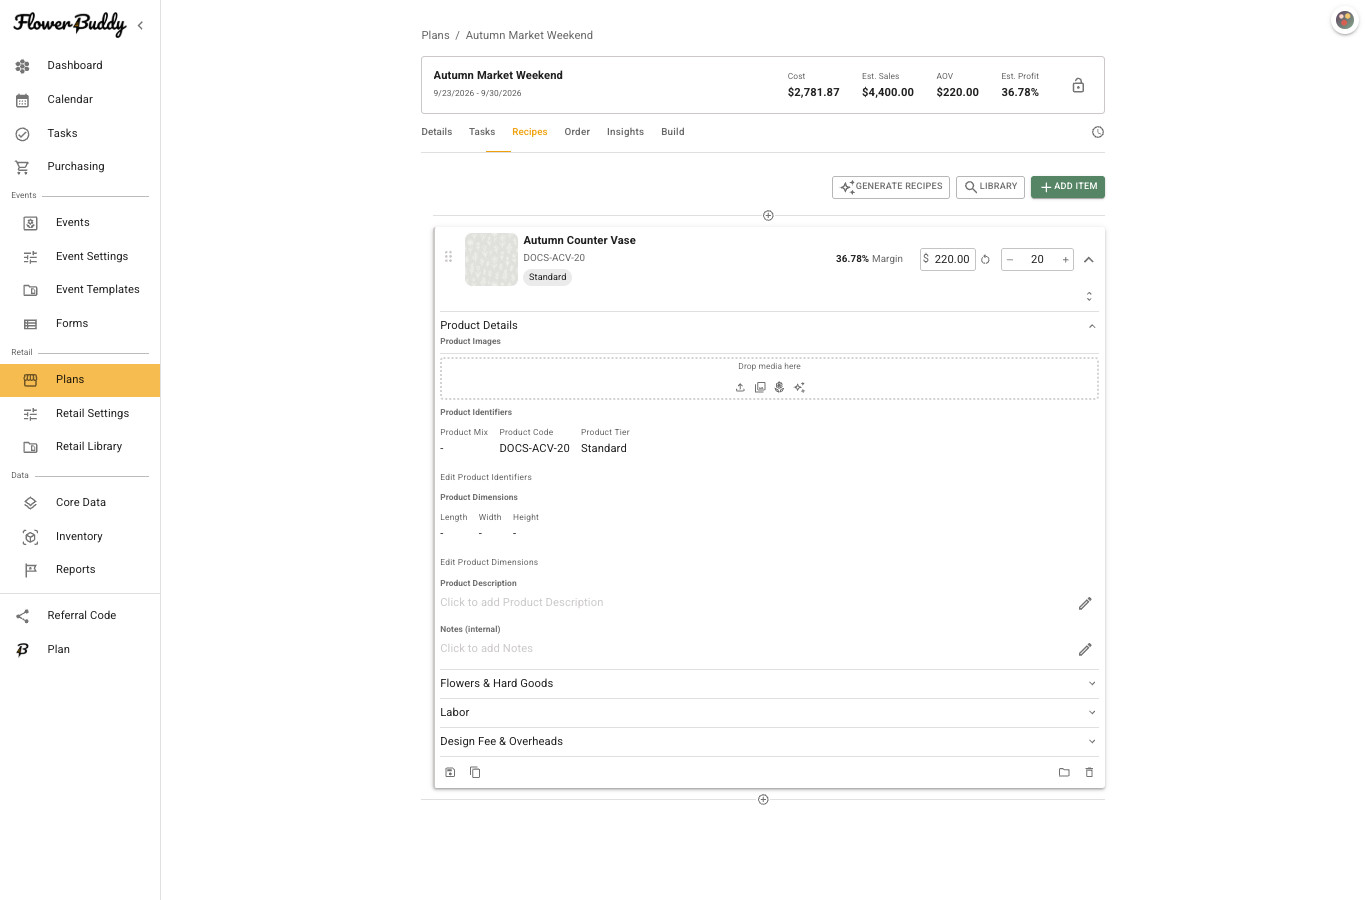
Task: Open Forms in sidebar
Action: click(80, 324)
